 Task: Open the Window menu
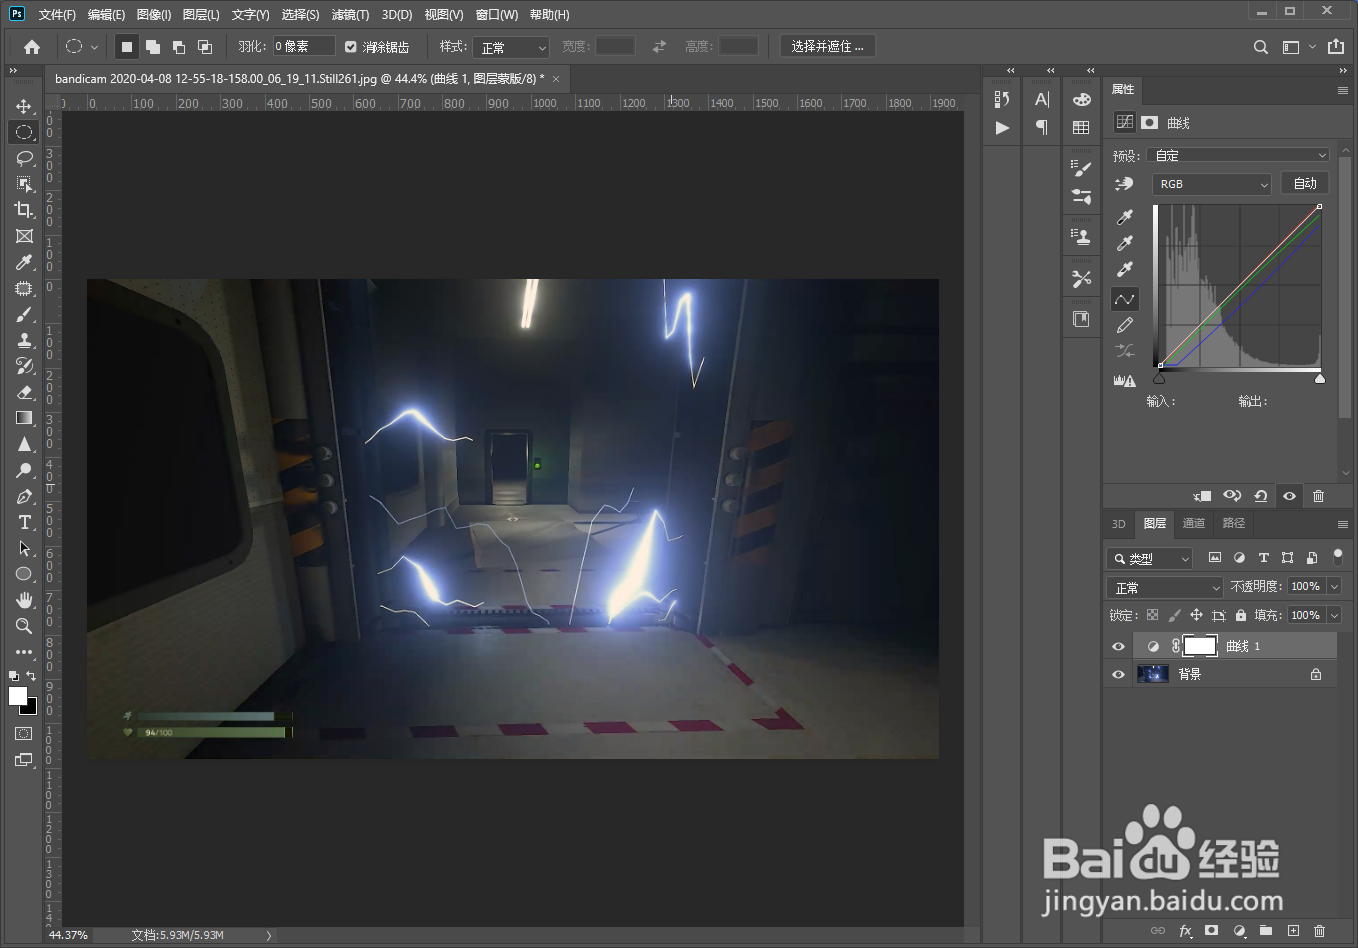click(497, 15)
